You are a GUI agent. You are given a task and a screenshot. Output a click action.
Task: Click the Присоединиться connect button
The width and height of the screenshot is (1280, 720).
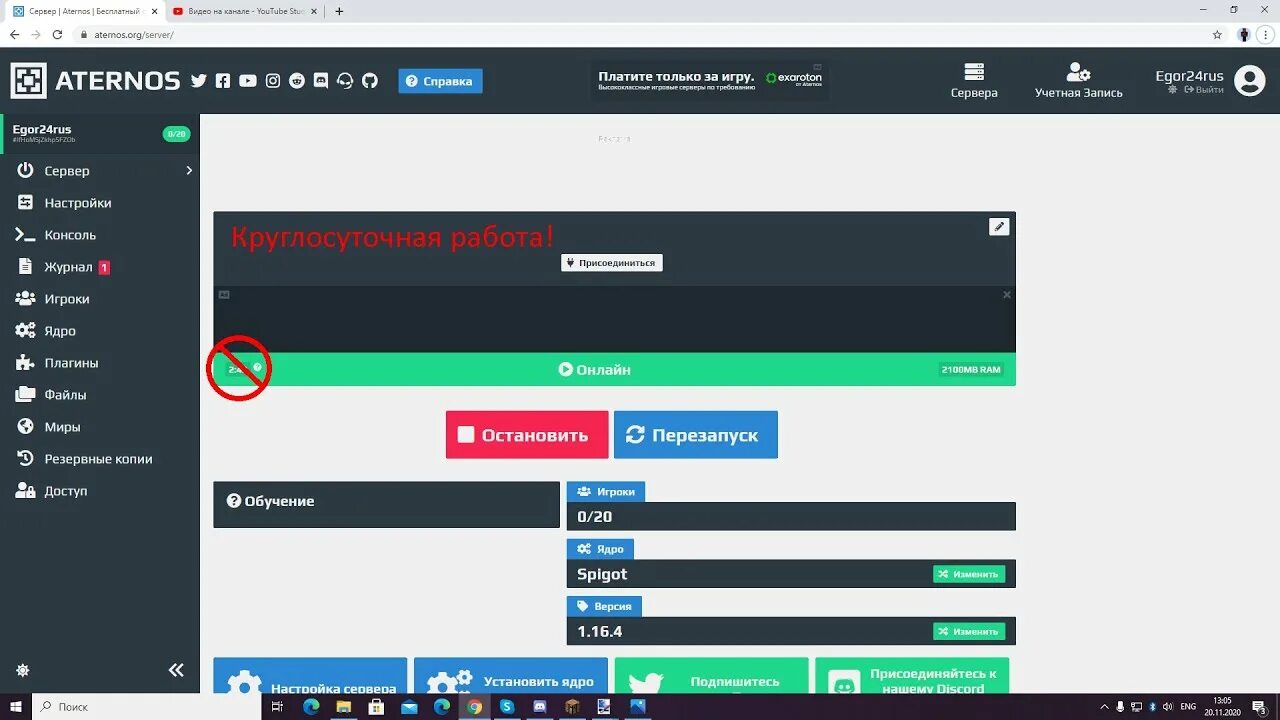coord(612,263)
